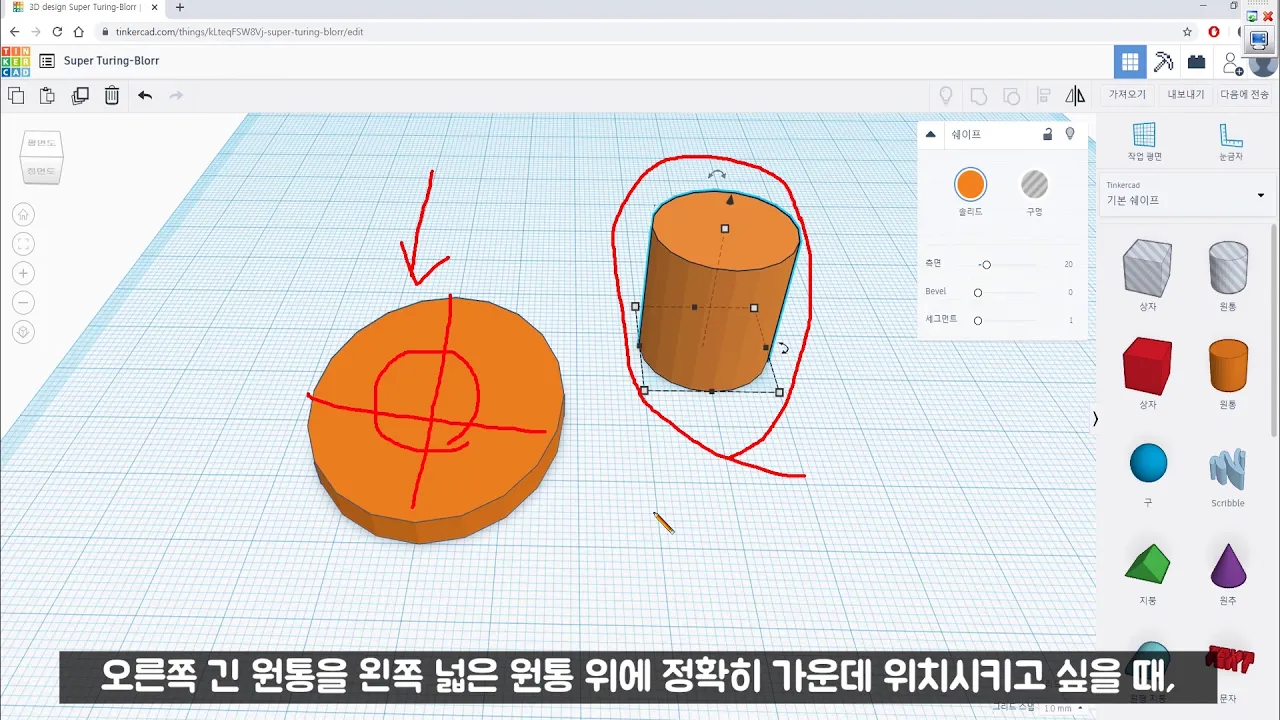Screen dimensions: 1280x720
Task: Click the browser home icon
Action: coord(79,32)
